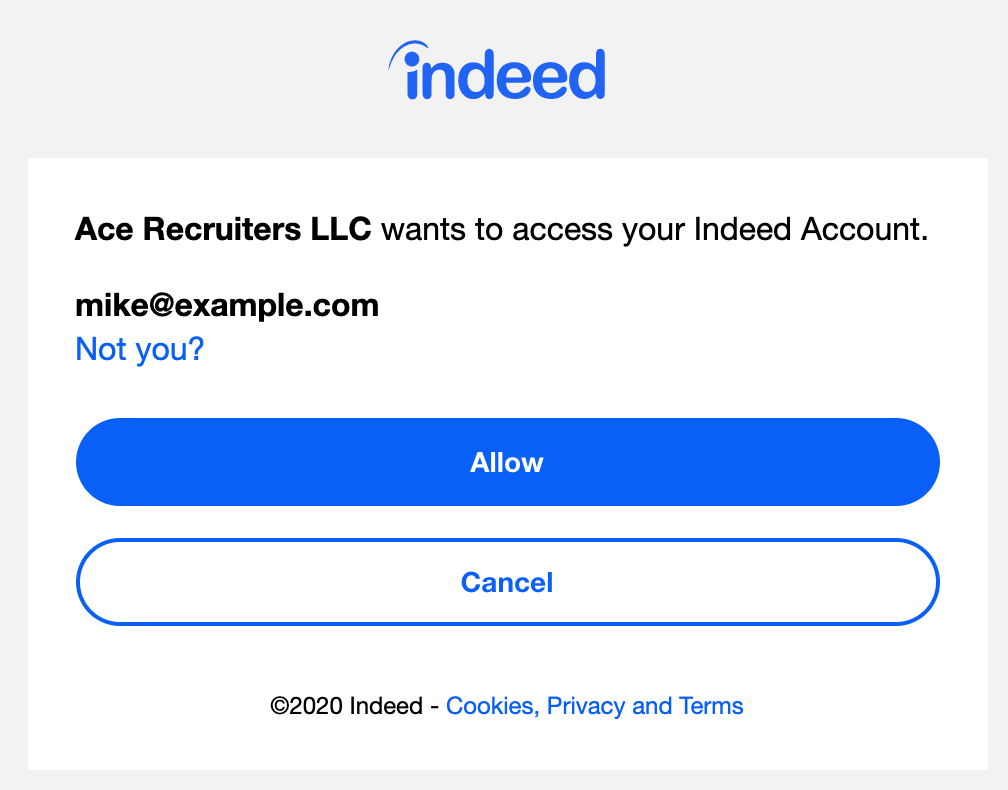Click "wants to access your" message text
Viewport: 1008px width, 790px height.
534,229
